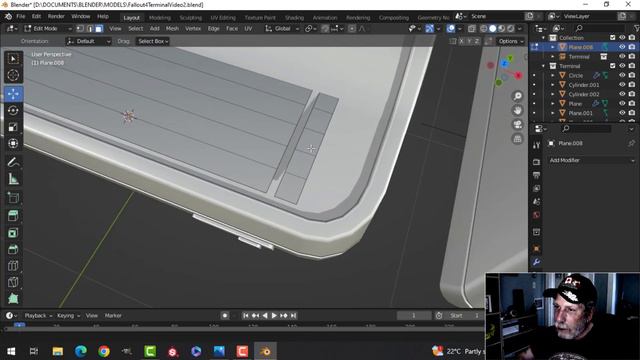Open the Modifier properties wrench tab
The width and height of the screenshot is (640, 360).
click(x=536, y=262)
